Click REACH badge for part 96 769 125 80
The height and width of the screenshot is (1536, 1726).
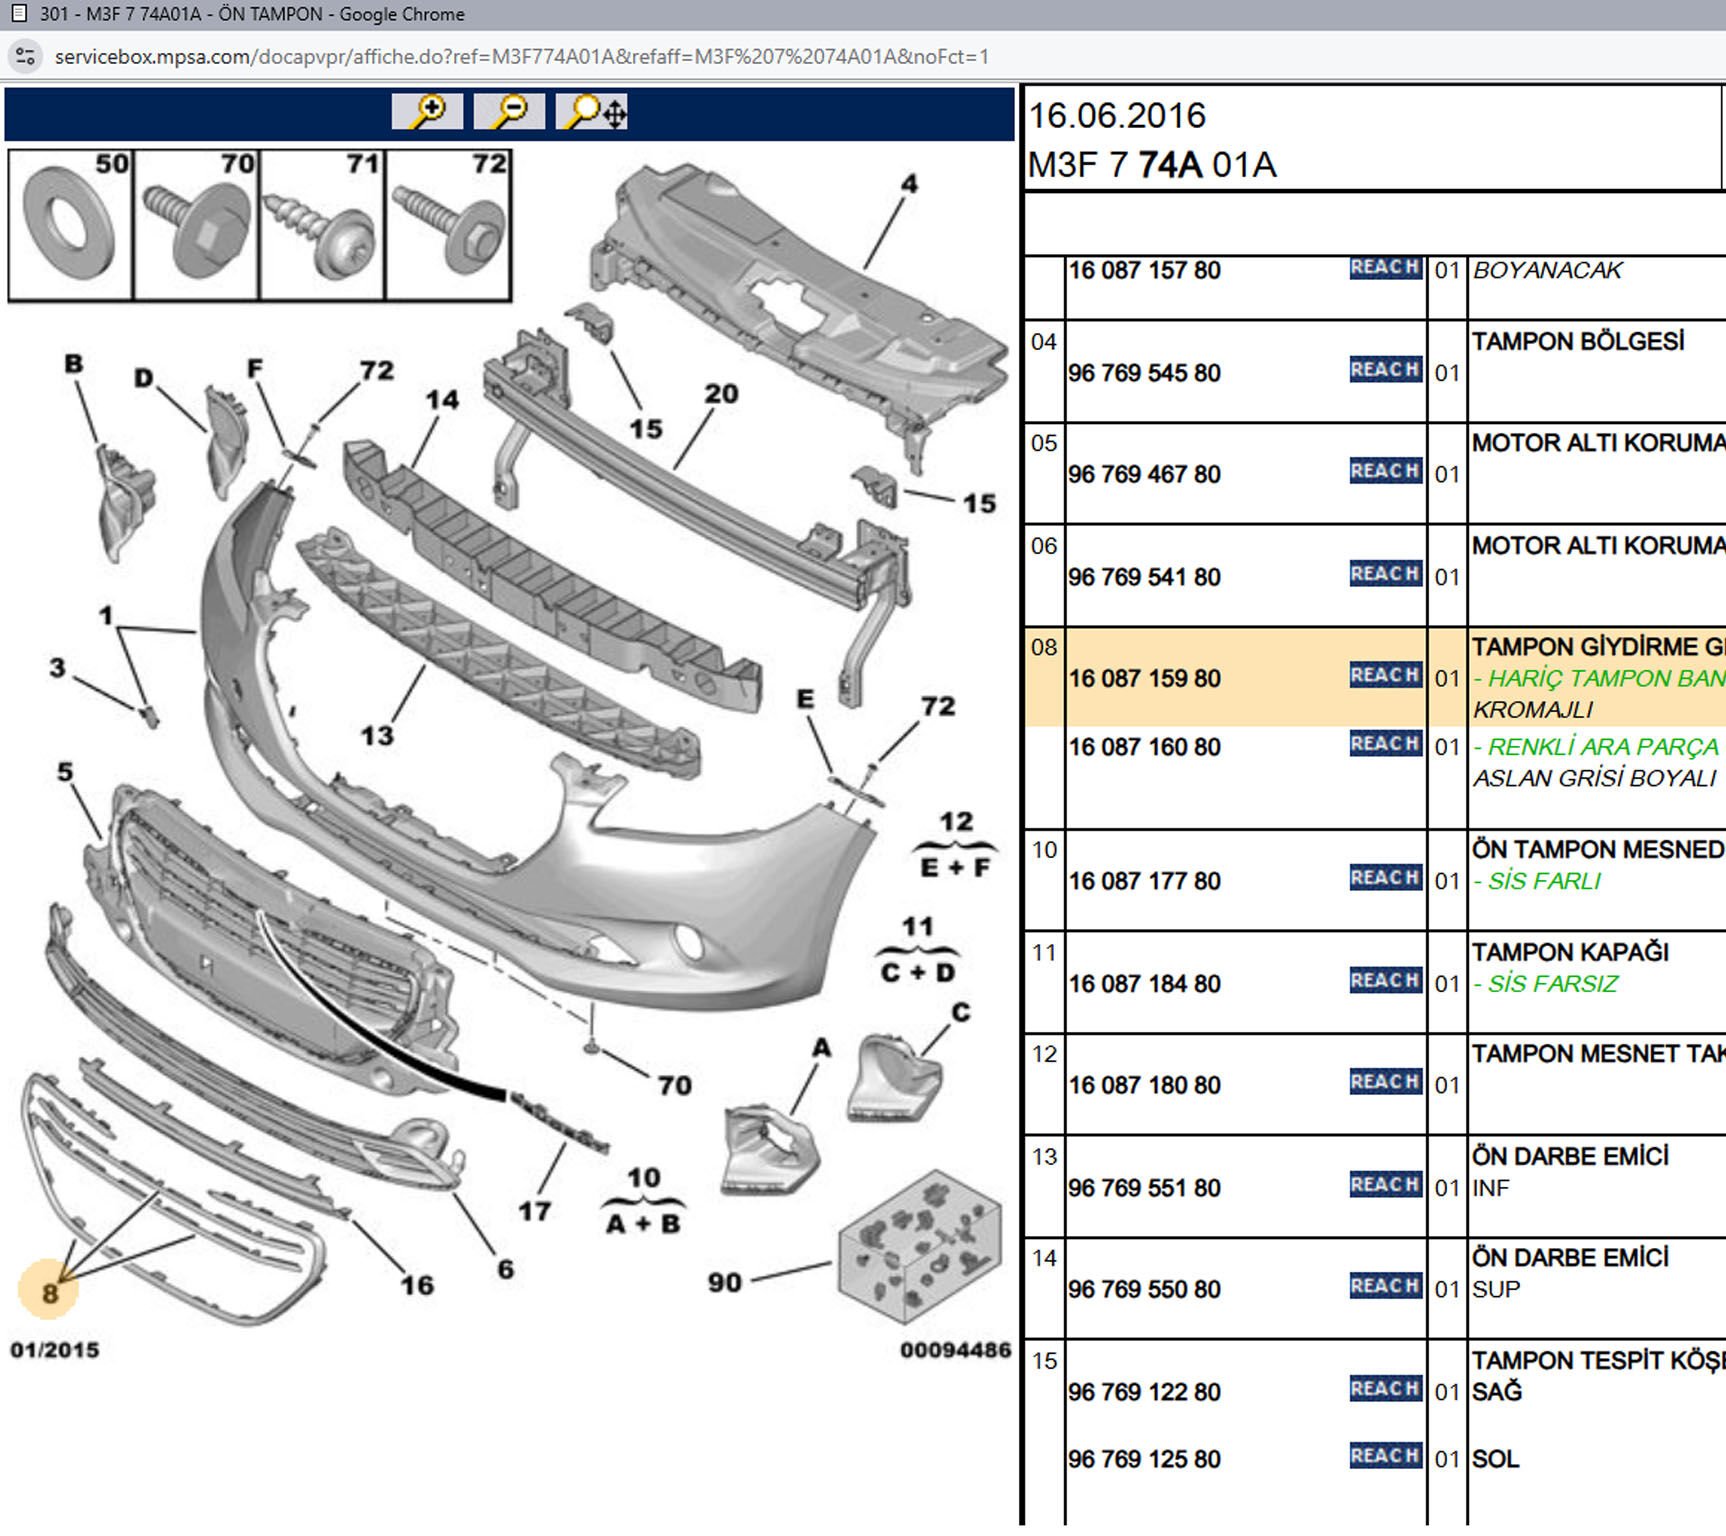click(x=1385, y=1456)
